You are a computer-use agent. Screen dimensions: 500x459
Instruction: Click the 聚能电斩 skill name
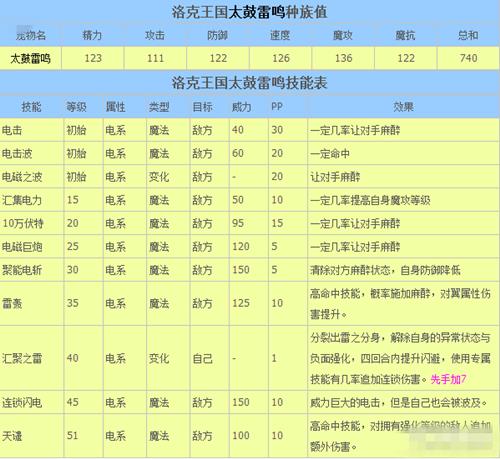(22, 270)
